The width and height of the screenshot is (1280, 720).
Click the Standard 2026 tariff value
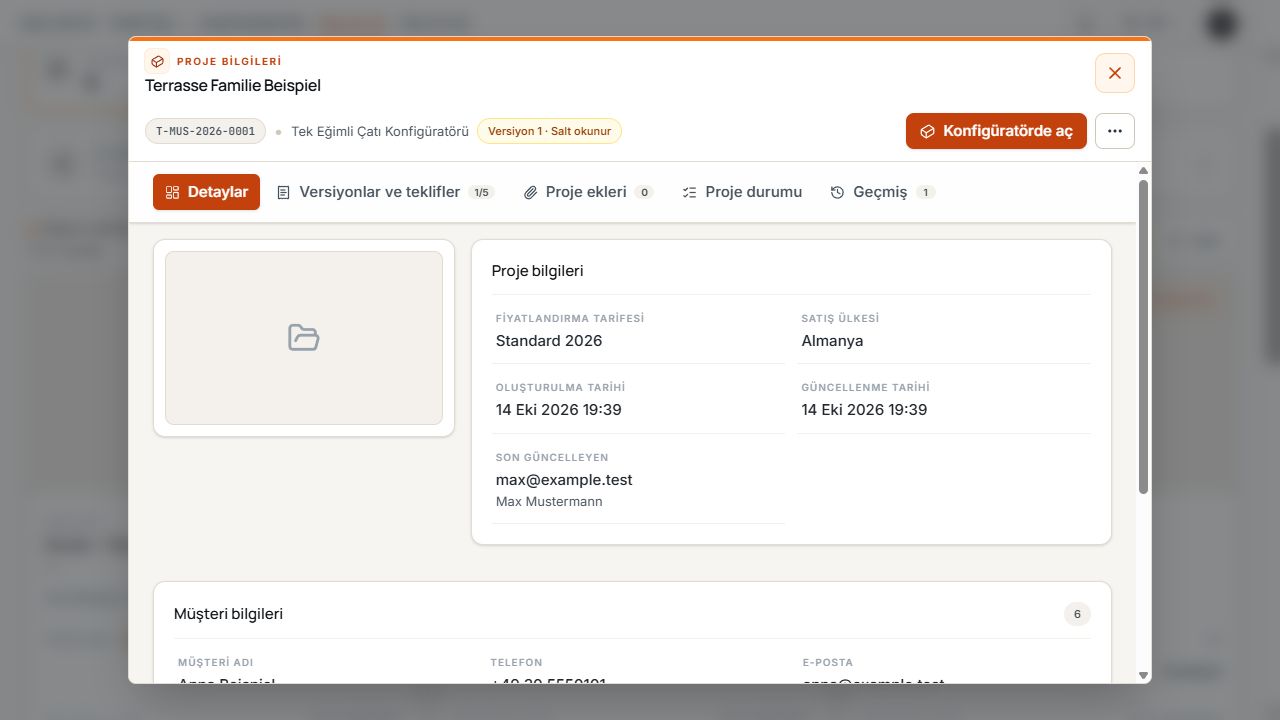tap(549, 341)
